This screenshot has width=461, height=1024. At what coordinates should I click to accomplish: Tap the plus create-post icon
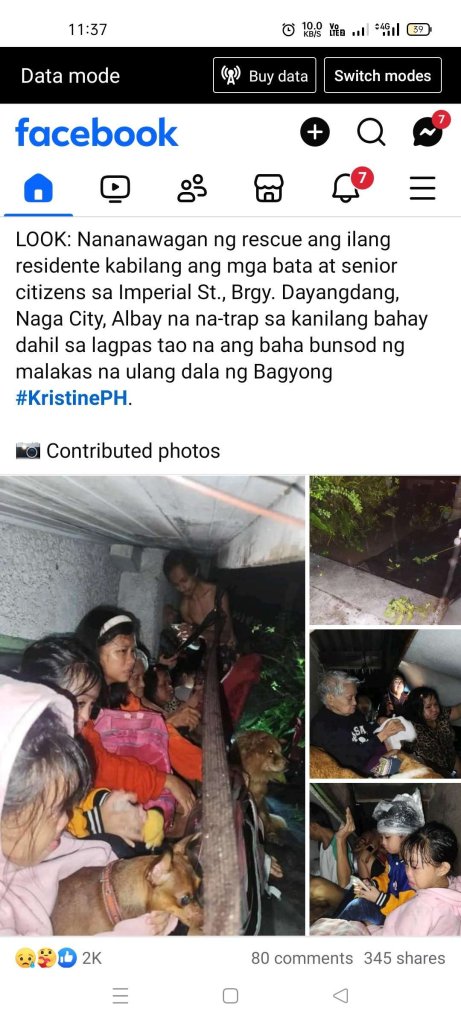click(x=315, y=133)
